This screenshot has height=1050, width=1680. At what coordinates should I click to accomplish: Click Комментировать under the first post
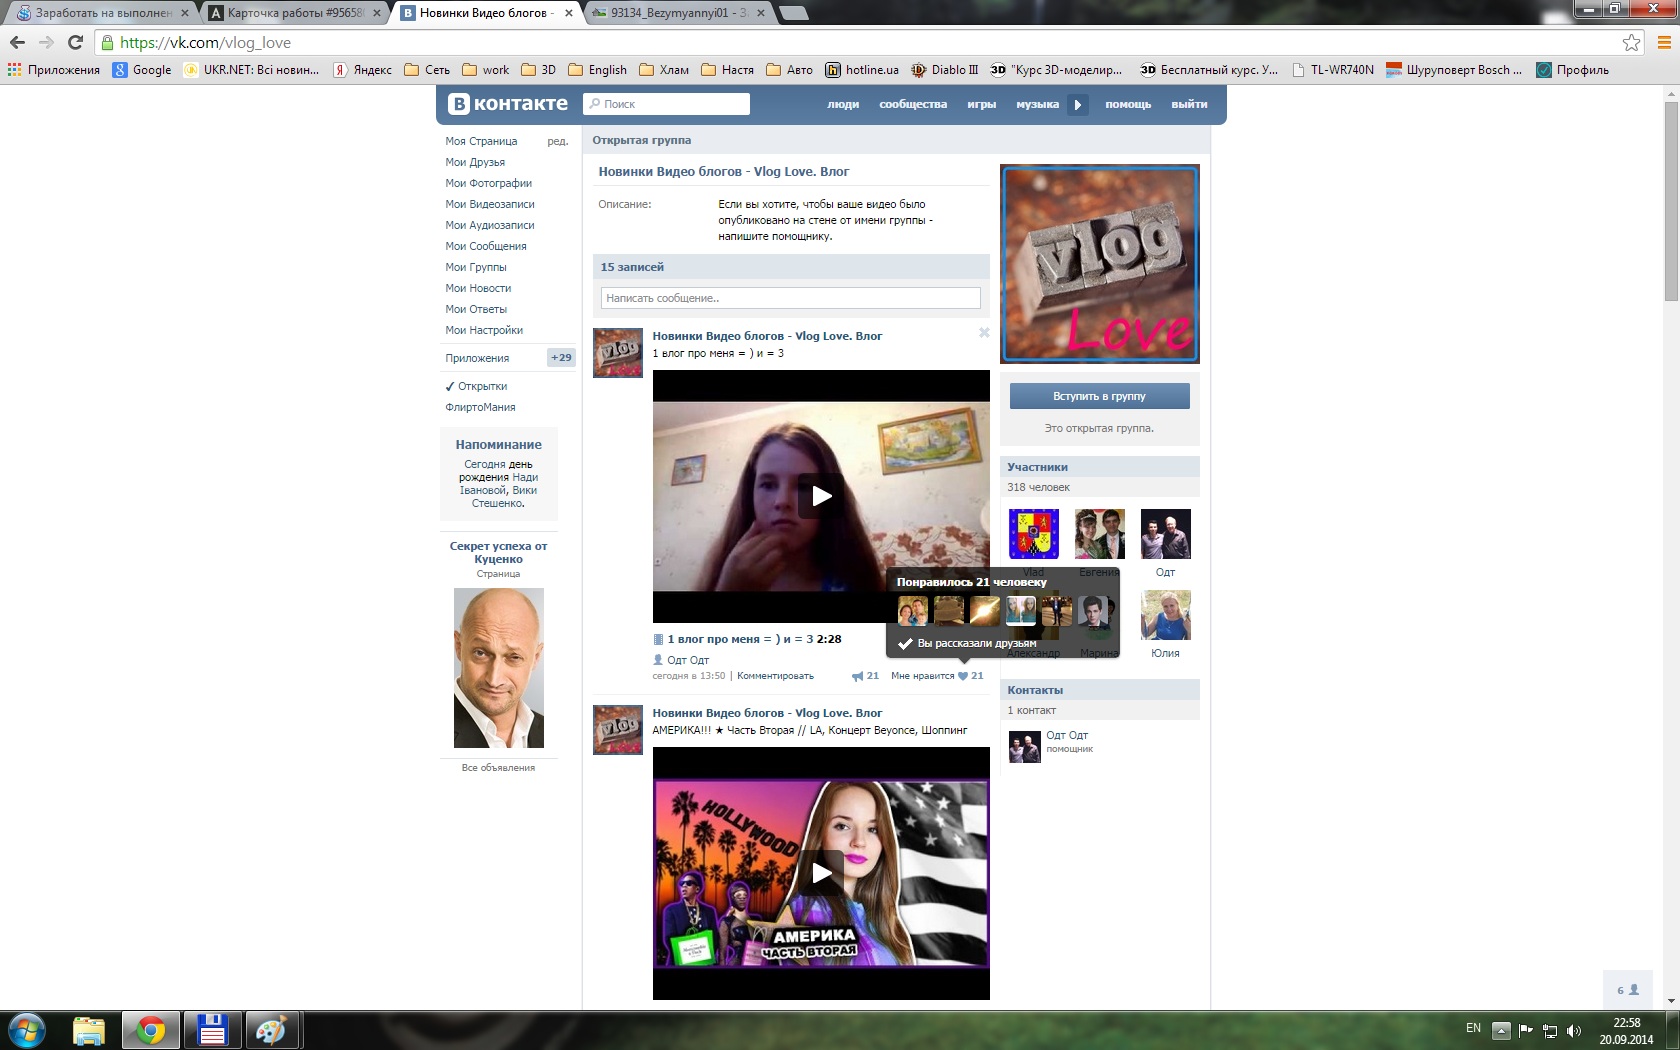[x=775, y=676]
